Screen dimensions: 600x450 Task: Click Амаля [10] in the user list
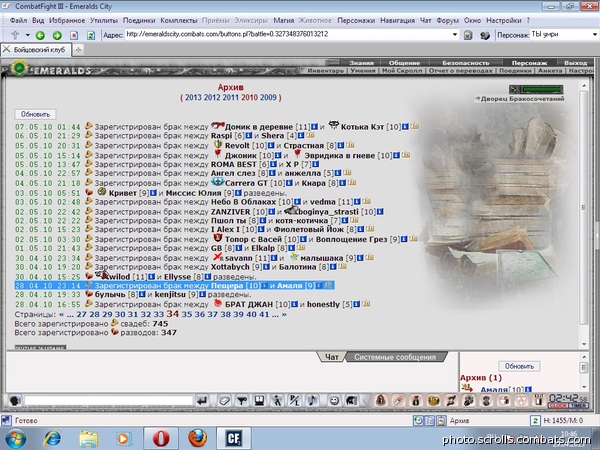(502, 390)
